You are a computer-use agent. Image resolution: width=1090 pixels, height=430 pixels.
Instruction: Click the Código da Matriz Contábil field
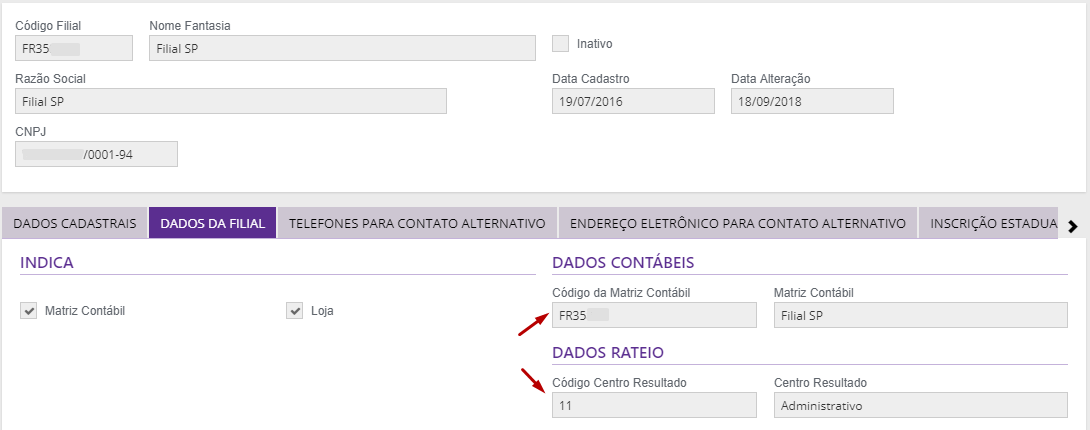coord(654,315)
